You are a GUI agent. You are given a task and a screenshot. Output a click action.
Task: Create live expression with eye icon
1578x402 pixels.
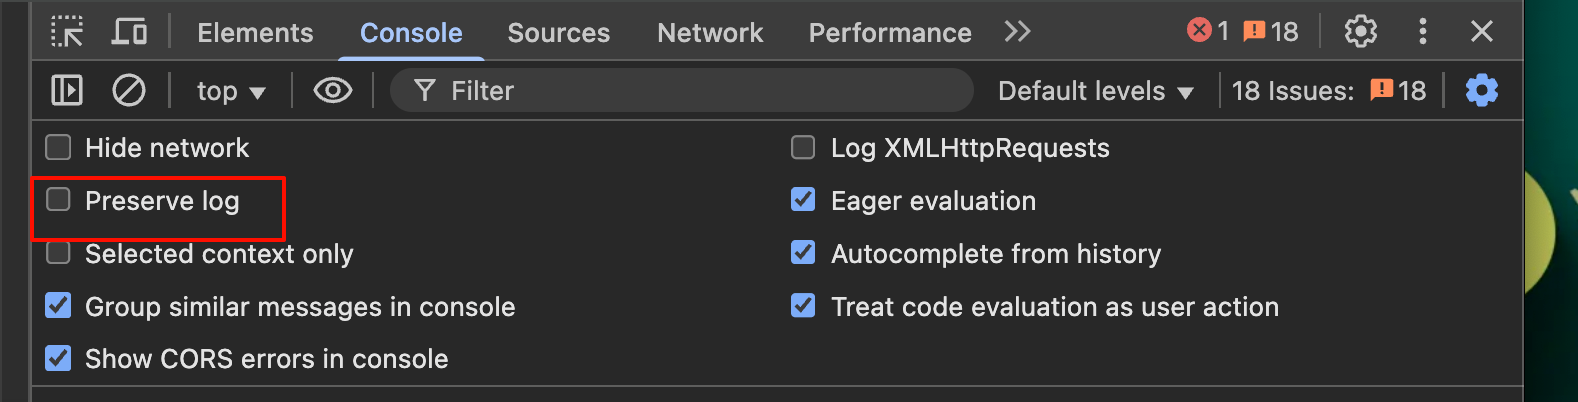333,91
